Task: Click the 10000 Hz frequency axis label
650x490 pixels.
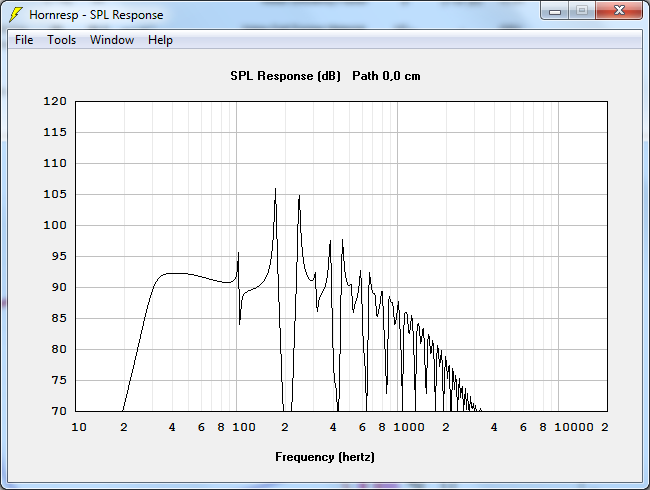Action: coord(574,427)
